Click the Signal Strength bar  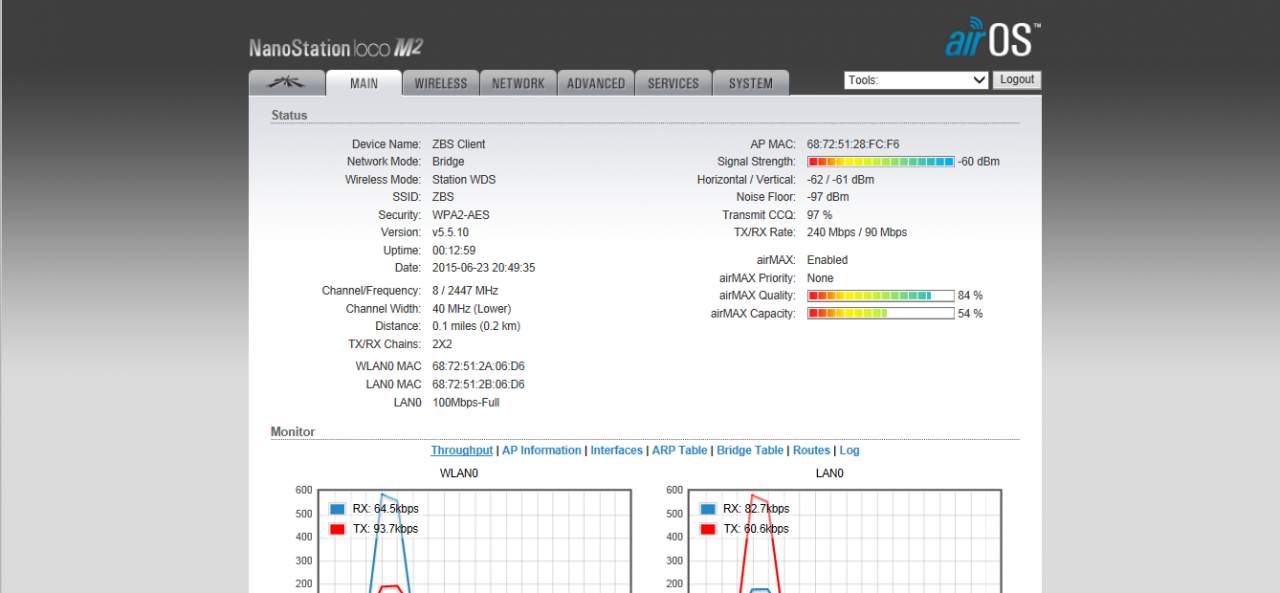(x=880, y=162)
